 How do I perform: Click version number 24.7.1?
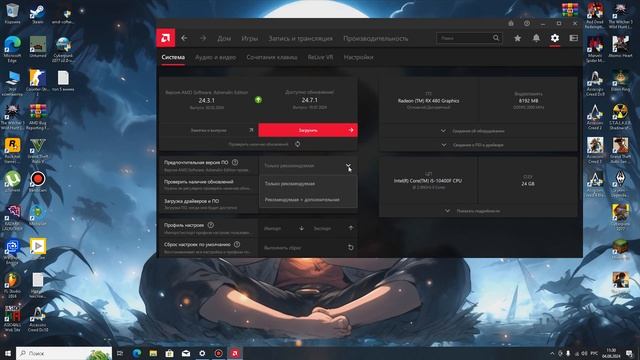tap(309, 100)
